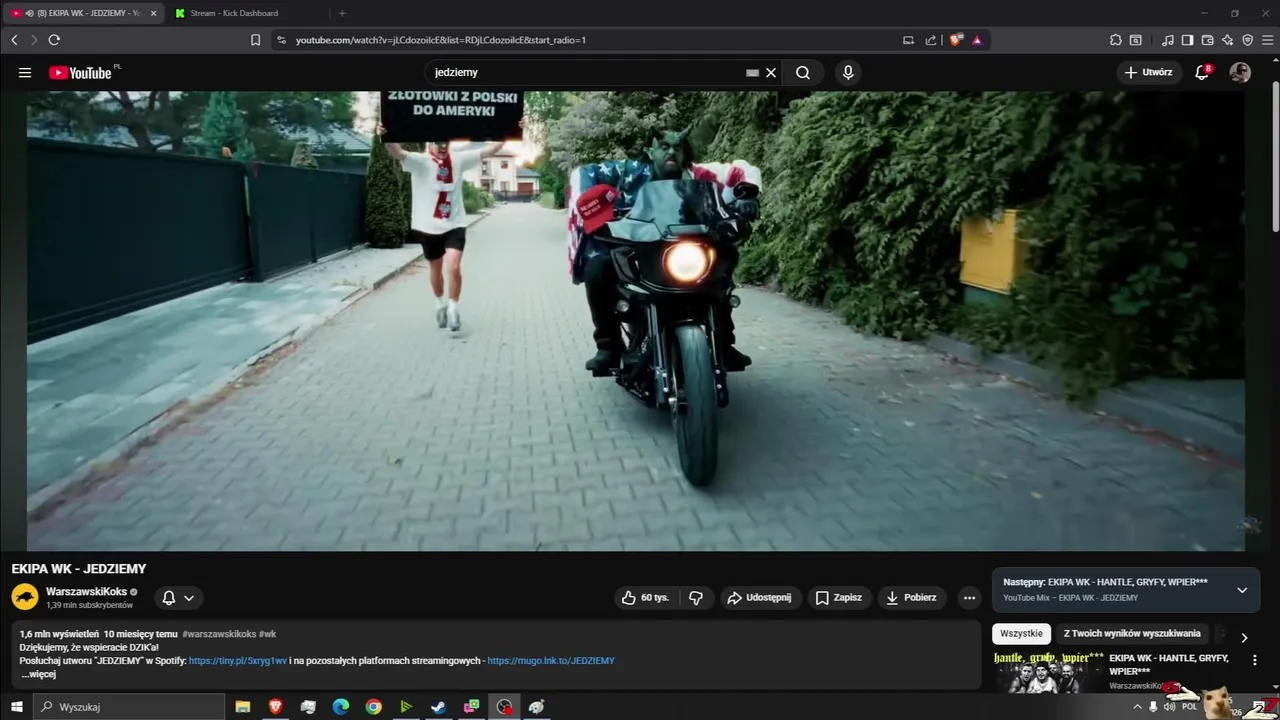
Task: Expand the subscription notification bell dropdown
Action: coord(178,598)
